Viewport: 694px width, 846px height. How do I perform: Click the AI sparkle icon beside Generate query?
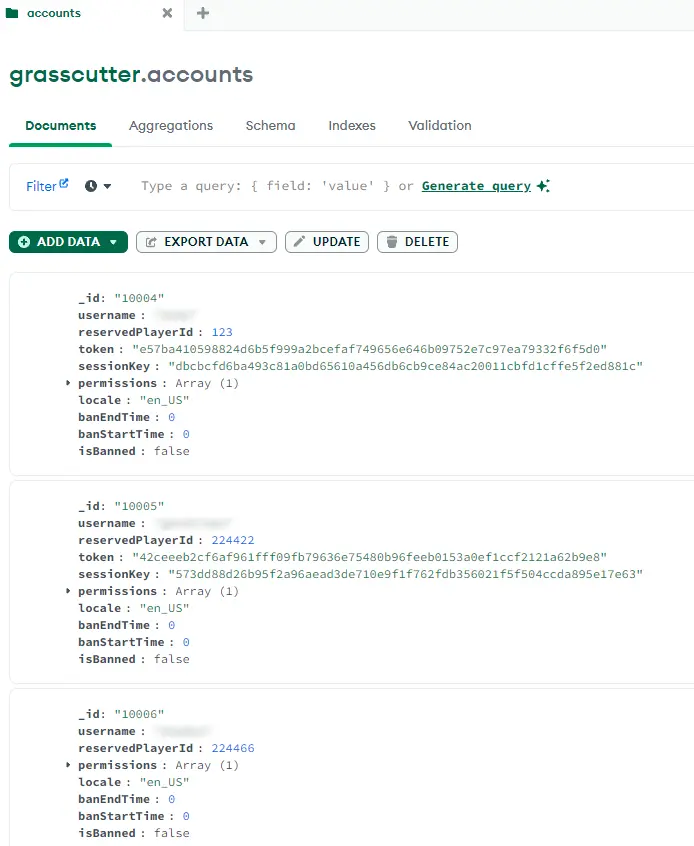tap(543, 186)
